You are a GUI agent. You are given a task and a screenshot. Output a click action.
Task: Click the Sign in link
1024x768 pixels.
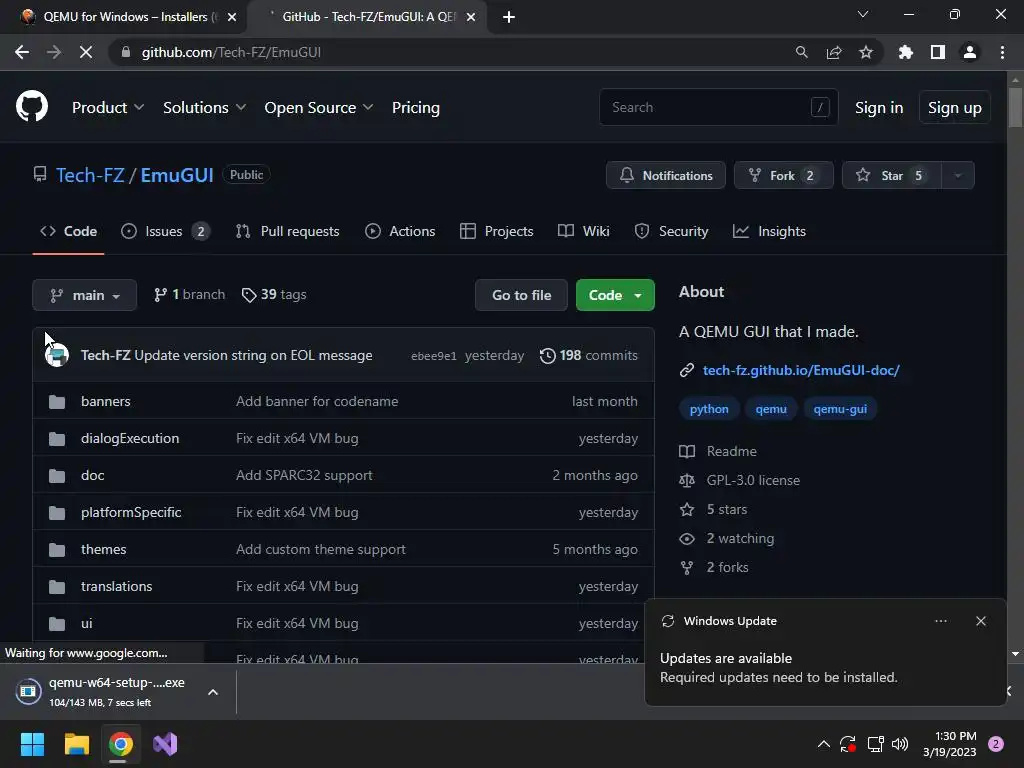coord(879,107)
